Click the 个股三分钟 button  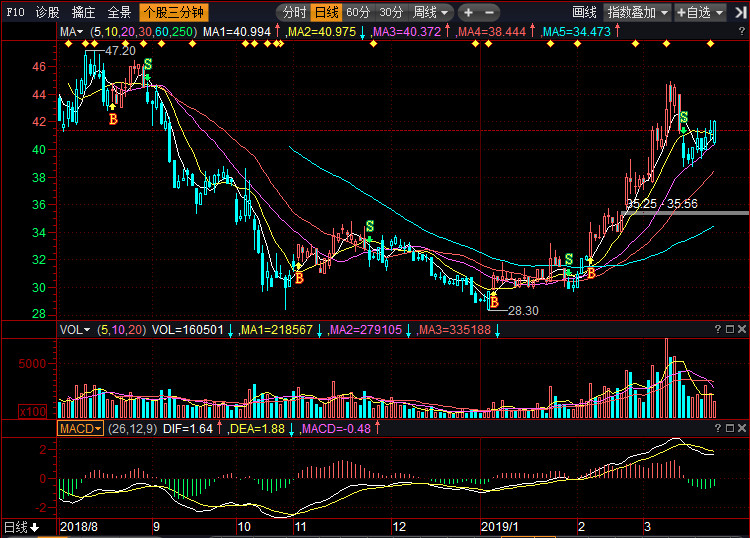point(174,12)
